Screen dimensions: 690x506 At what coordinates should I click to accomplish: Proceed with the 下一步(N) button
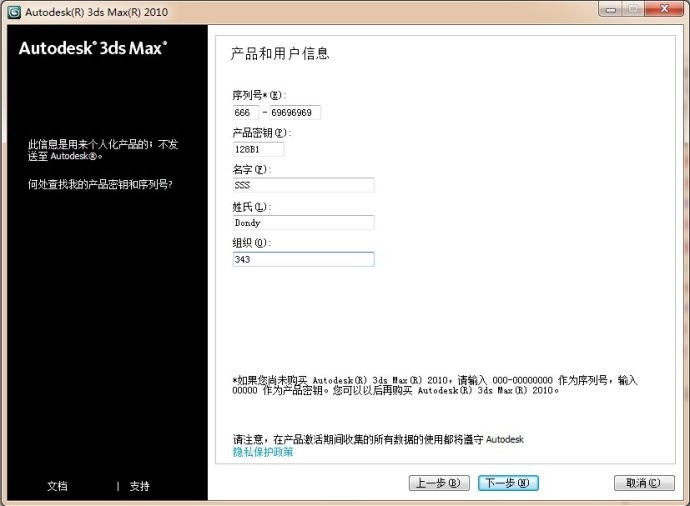click(x=509, y=483)
